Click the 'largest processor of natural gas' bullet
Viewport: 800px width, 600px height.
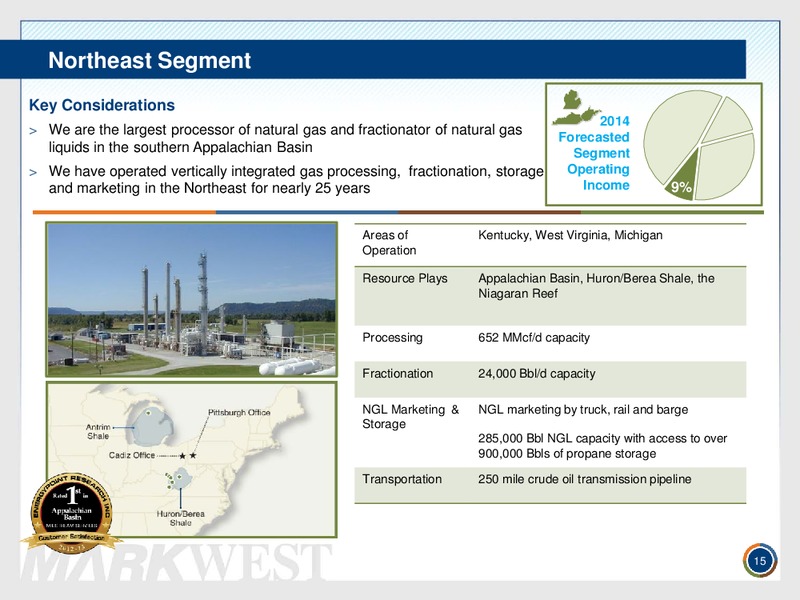tap(285, 138)
